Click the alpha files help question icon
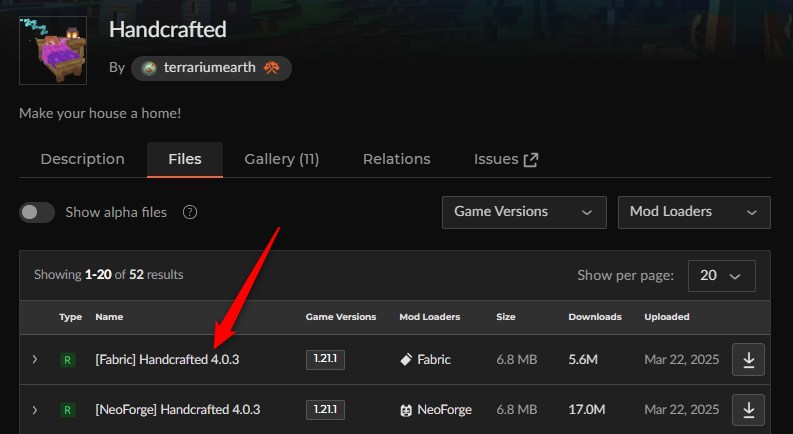This screenshot has height=434, width=793. tap(190, 212)
